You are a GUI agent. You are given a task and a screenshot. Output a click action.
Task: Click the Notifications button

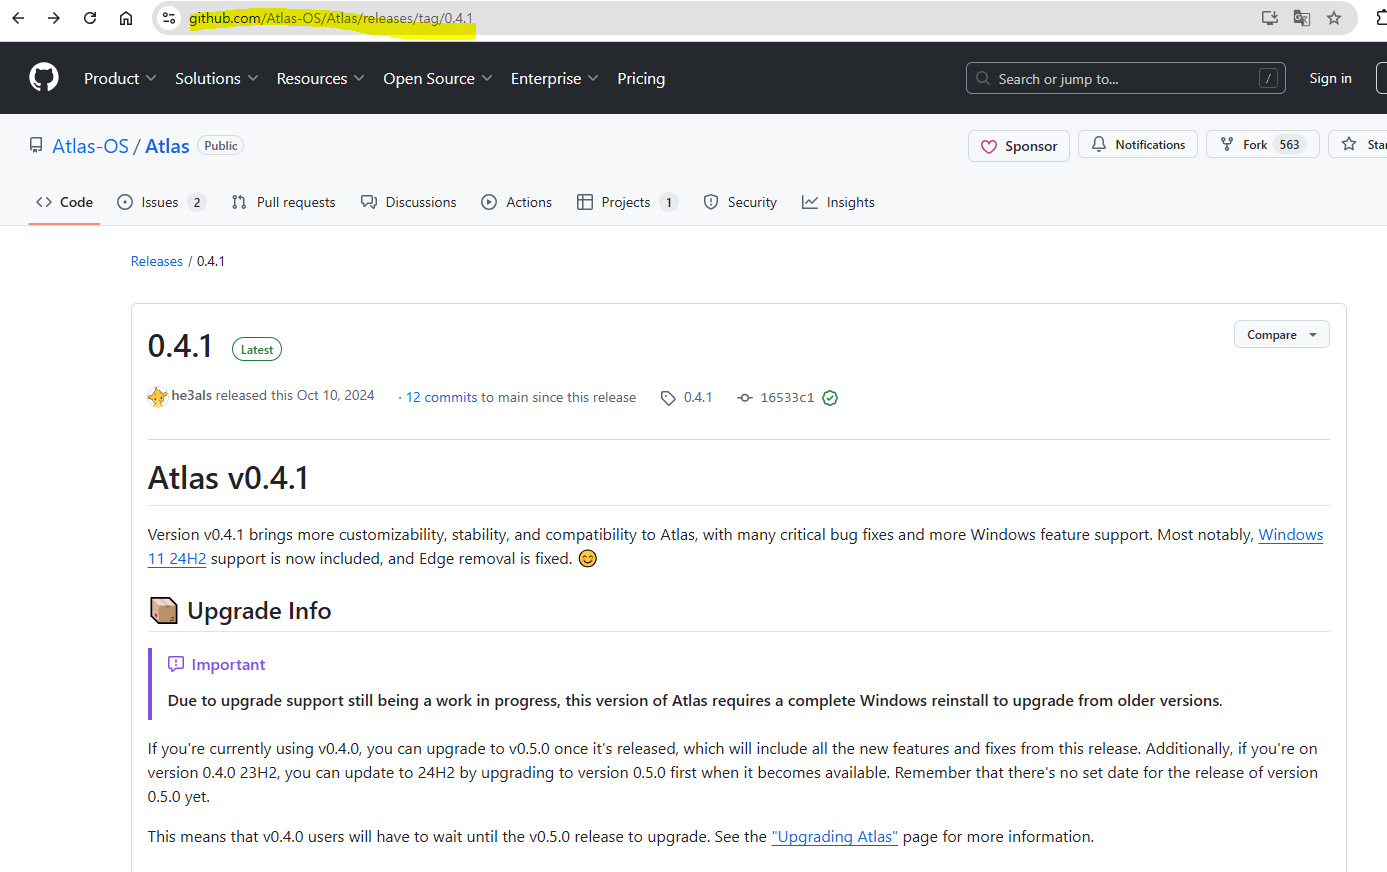click(1138, 145)
